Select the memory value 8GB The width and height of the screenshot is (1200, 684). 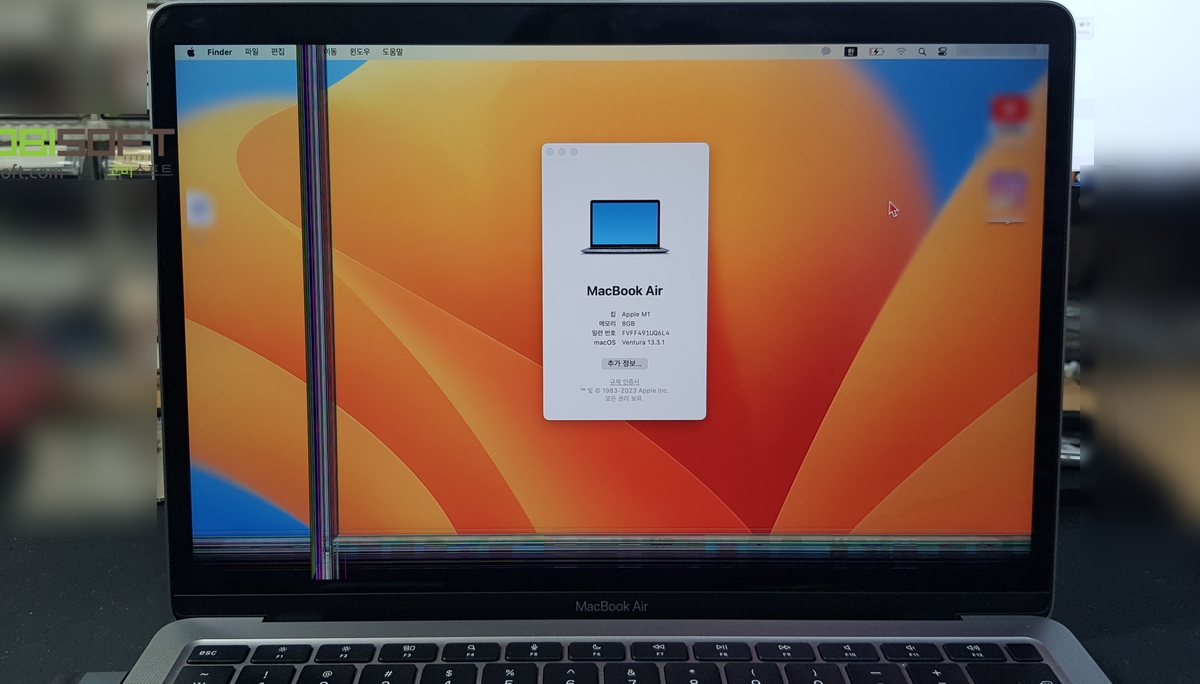629,324
